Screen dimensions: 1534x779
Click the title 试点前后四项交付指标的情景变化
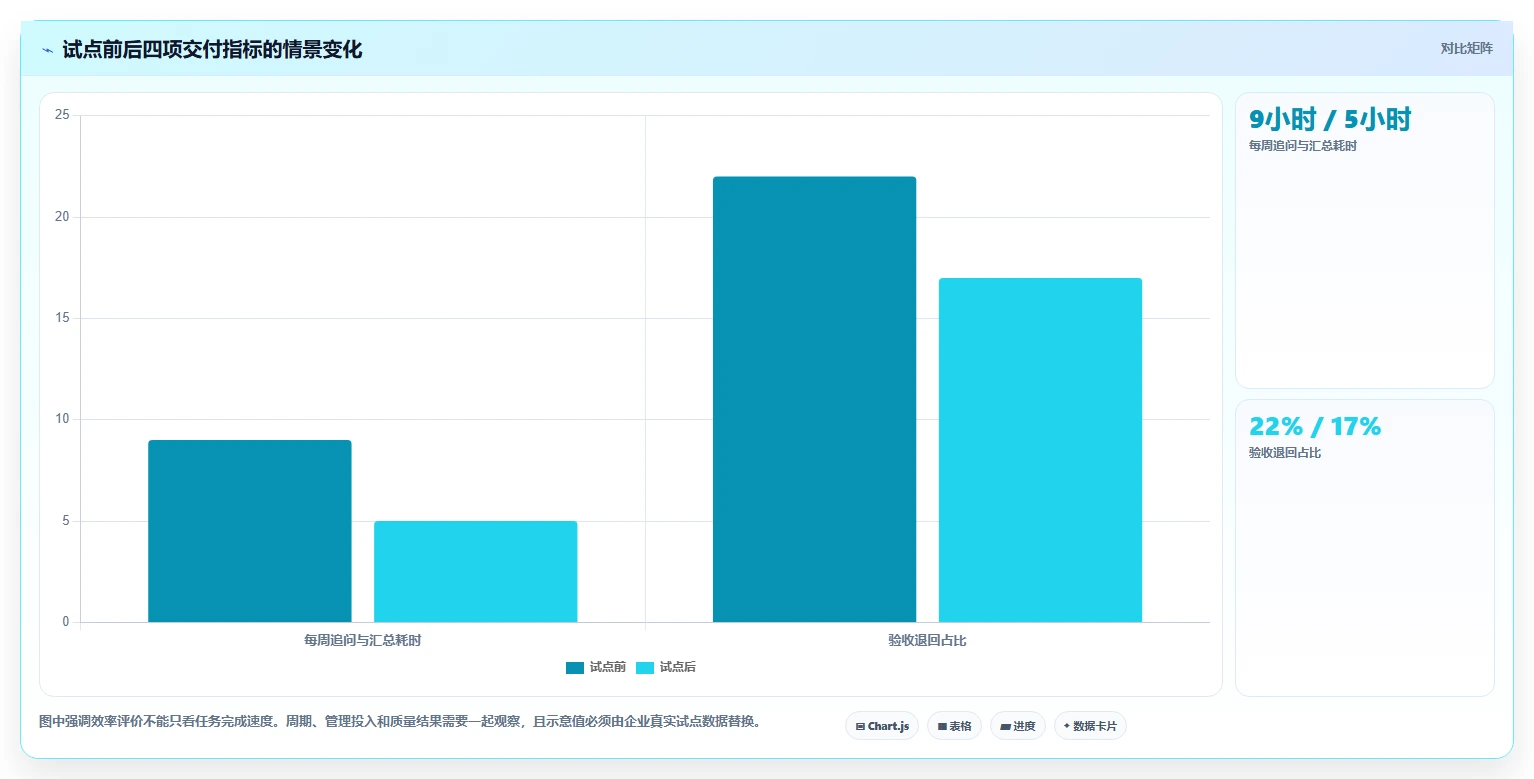pos(212,50)
